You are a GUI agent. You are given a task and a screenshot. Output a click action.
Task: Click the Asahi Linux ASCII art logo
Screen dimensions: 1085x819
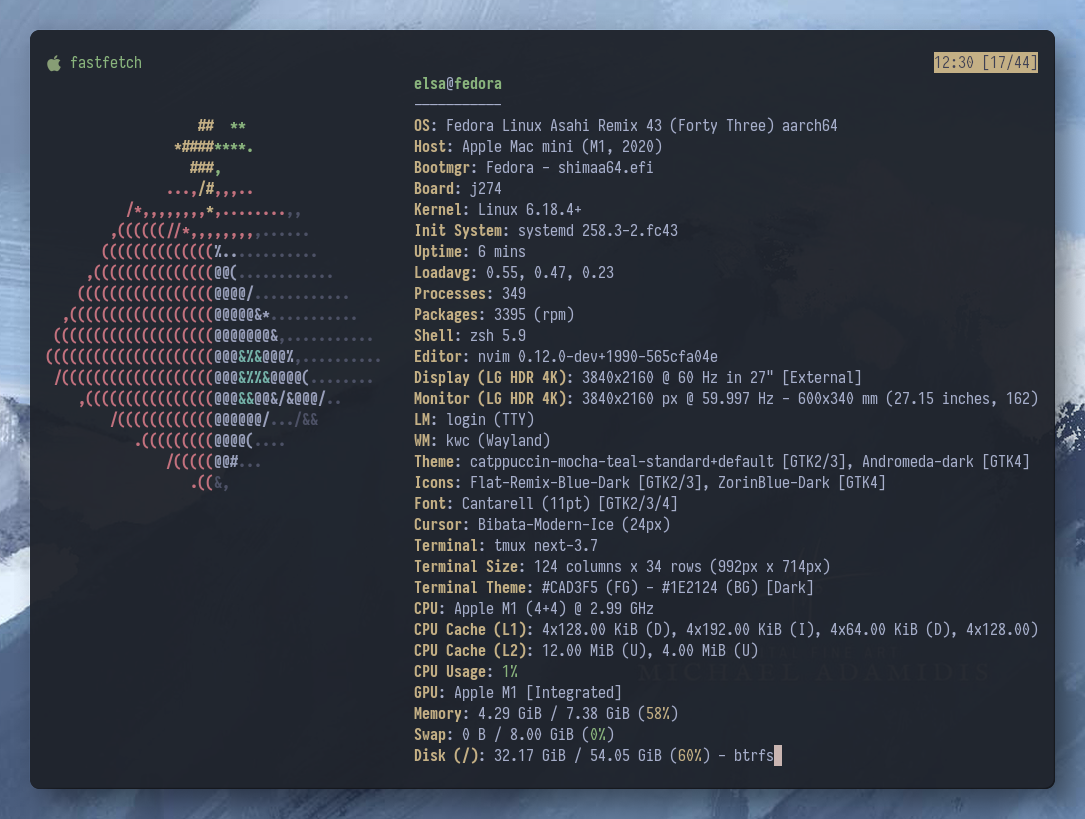point(213,304)
